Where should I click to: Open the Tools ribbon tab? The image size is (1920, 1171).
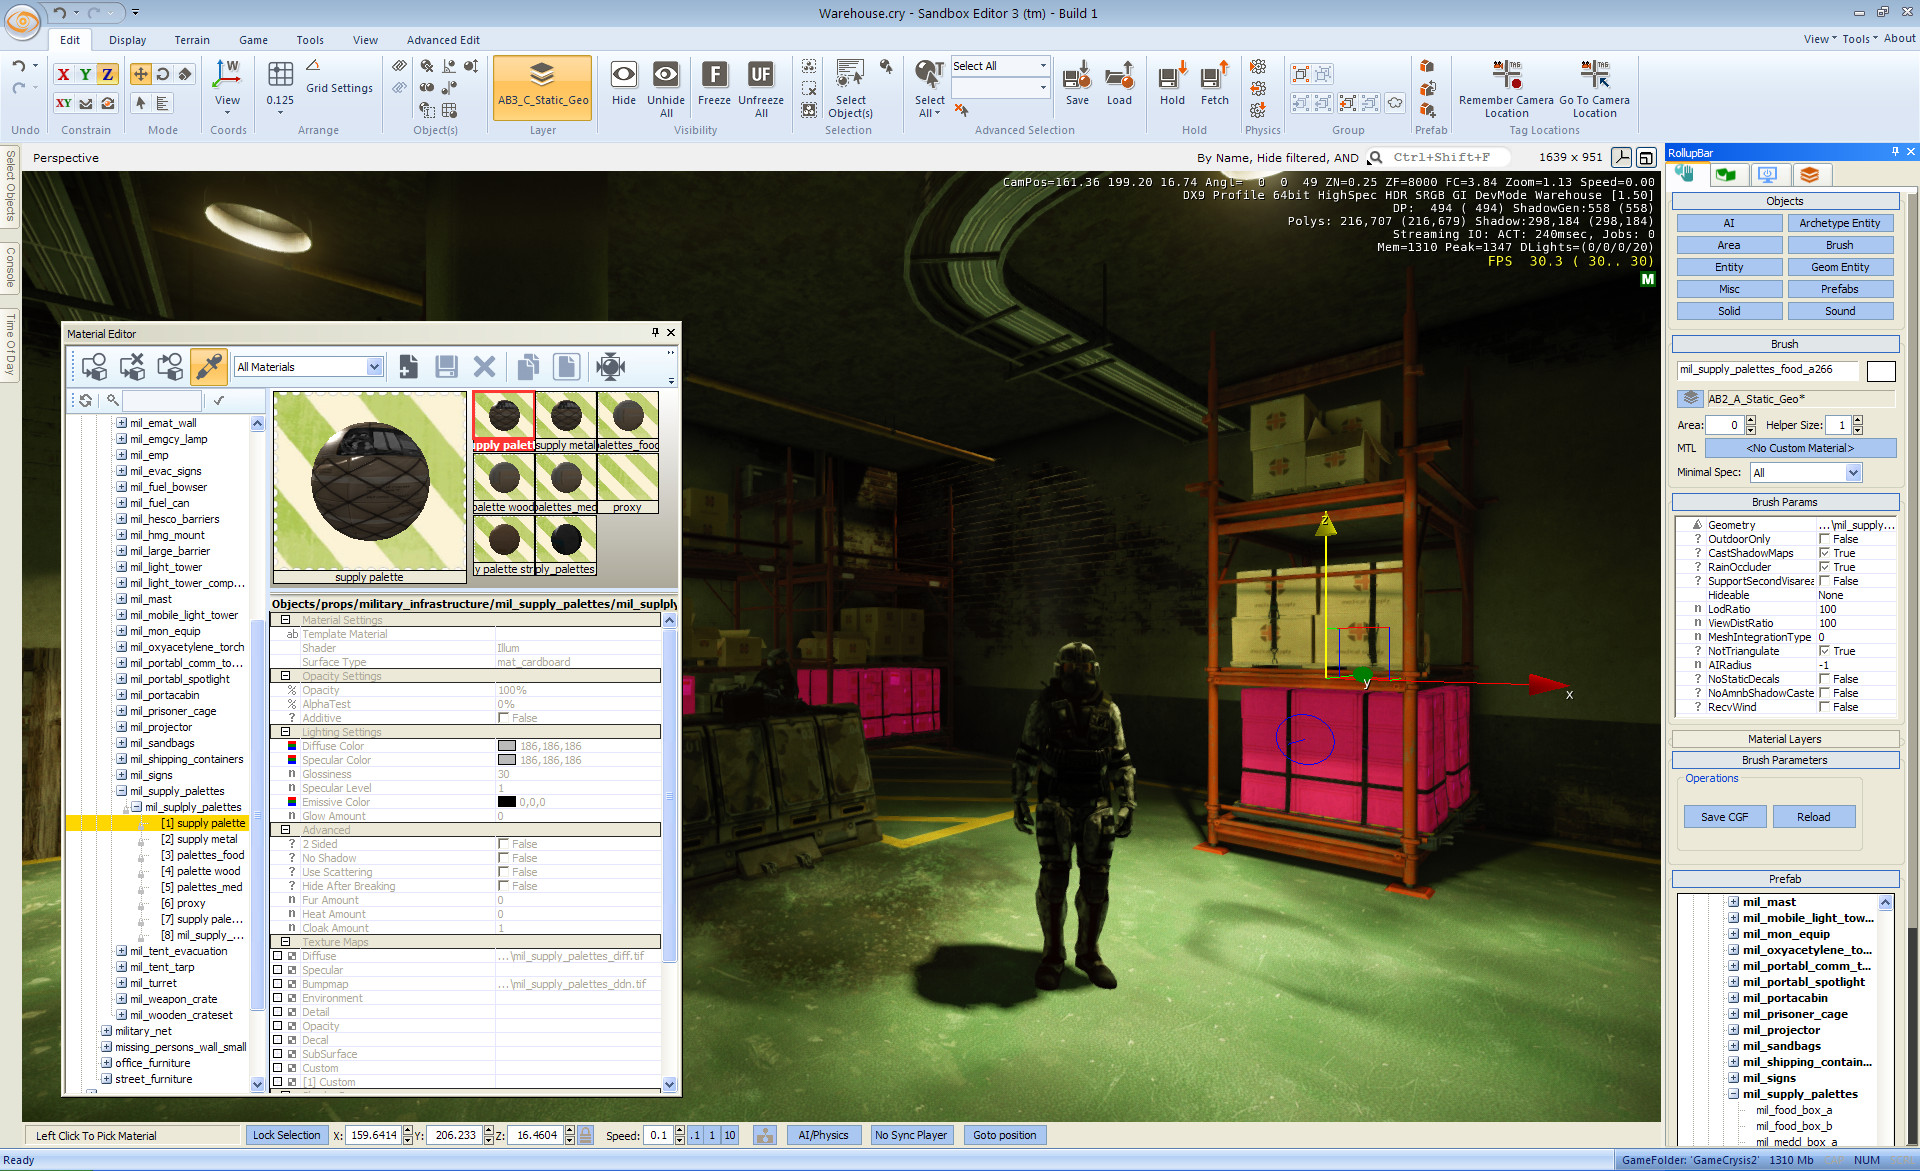[x=310, y=40]
